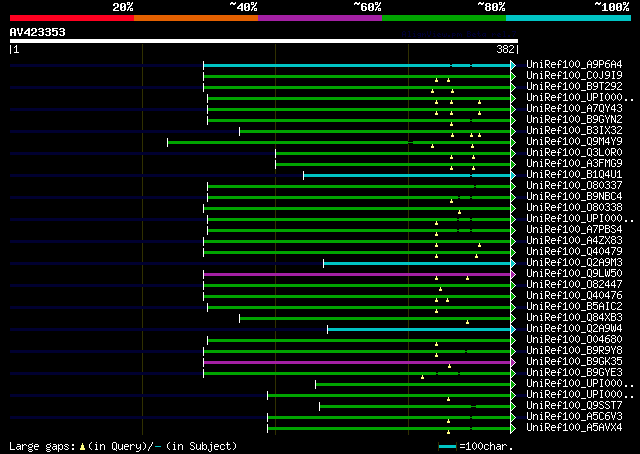Select the UniRef100_O80338 label
Screen dimensions: 640x454
574,208
